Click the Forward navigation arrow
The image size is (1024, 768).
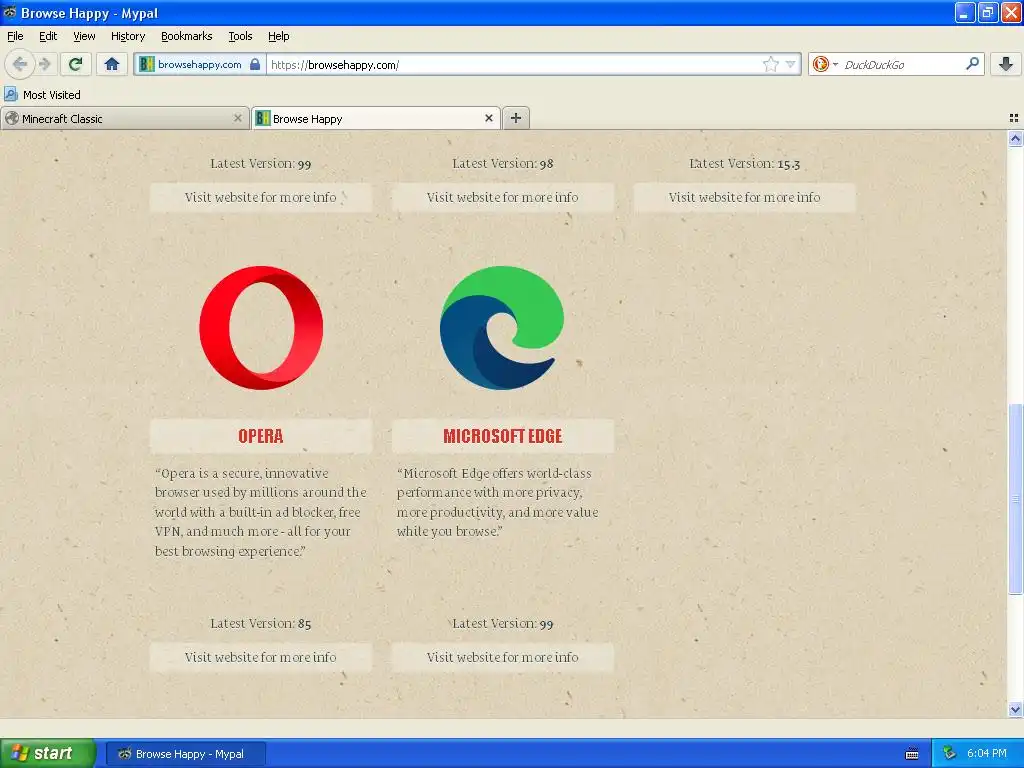(44, 64)
